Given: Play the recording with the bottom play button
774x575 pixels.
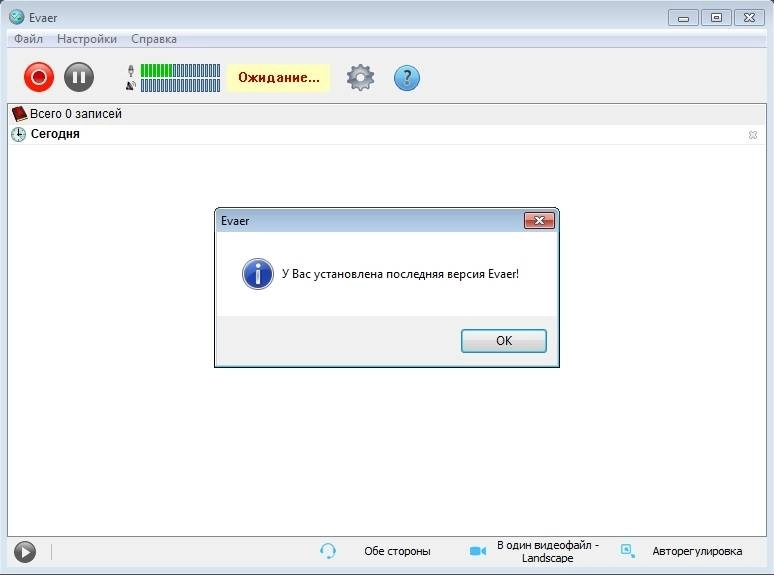Looking at the screenshot, I should tap(25, 552).
